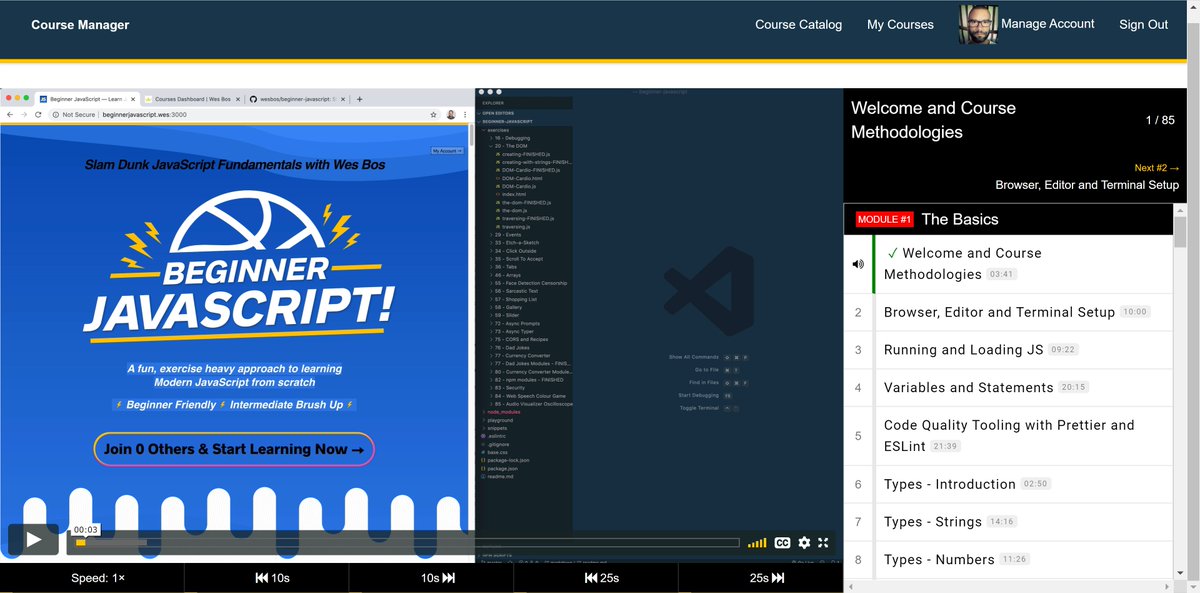Rewind video by 10s
This screenshot has width=1200, height=593.
[x=272, y=578]
